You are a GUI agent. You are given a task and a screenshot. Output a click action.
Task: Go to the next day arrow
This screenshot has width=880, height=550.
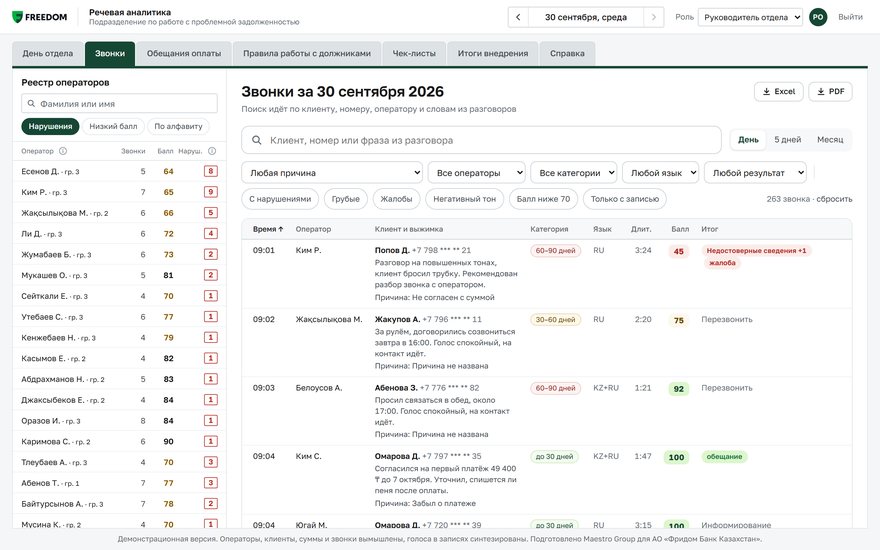[653, 17]
